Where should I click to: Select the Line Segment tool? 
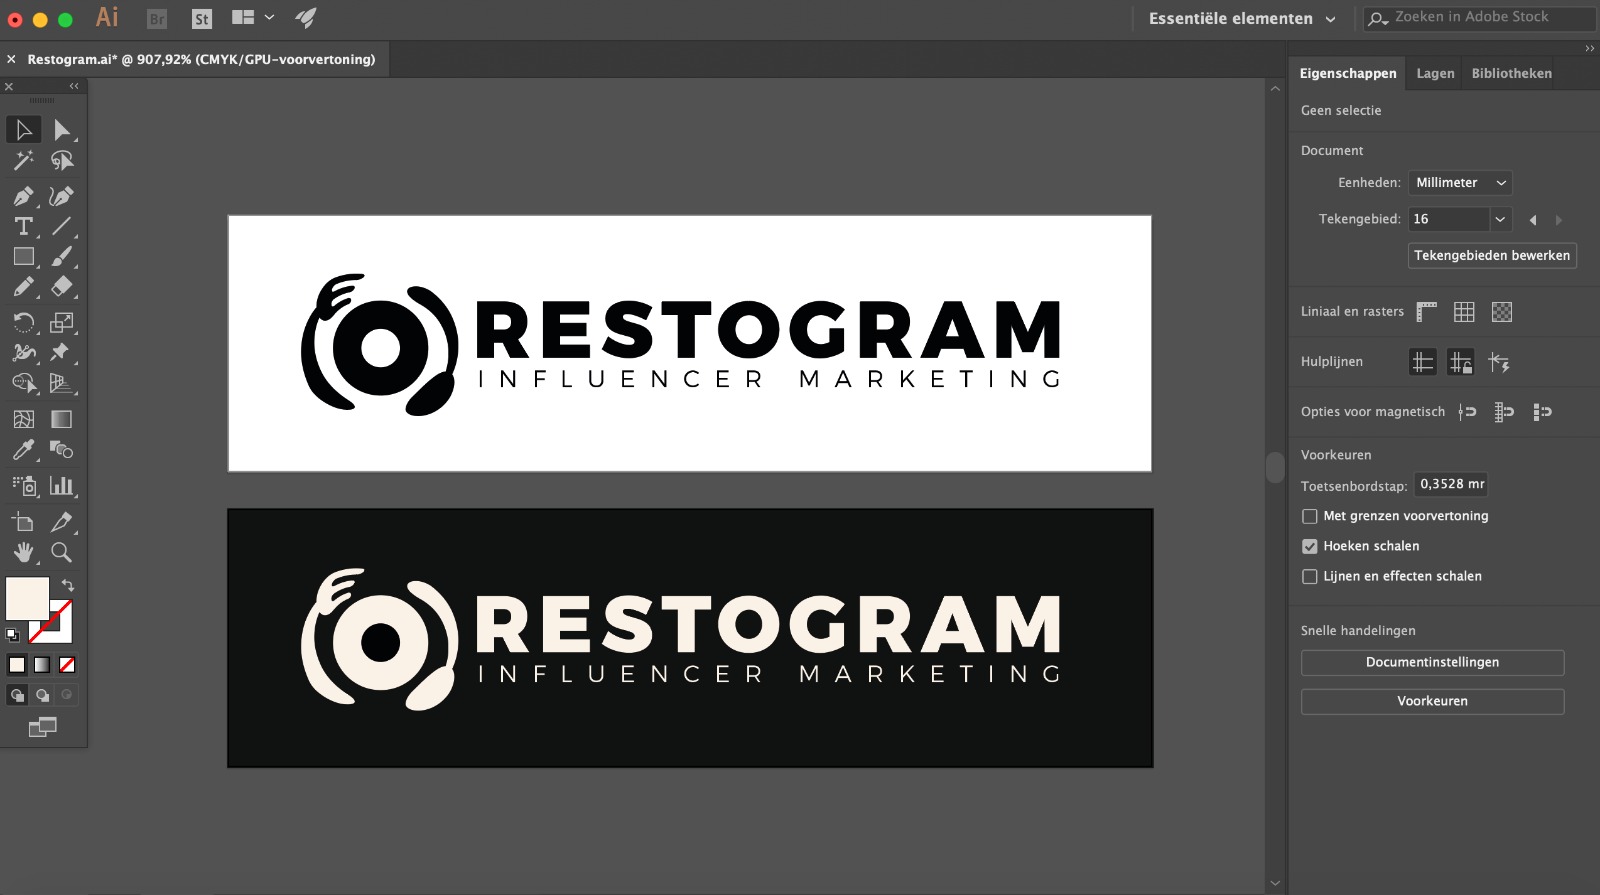[62, 226]
